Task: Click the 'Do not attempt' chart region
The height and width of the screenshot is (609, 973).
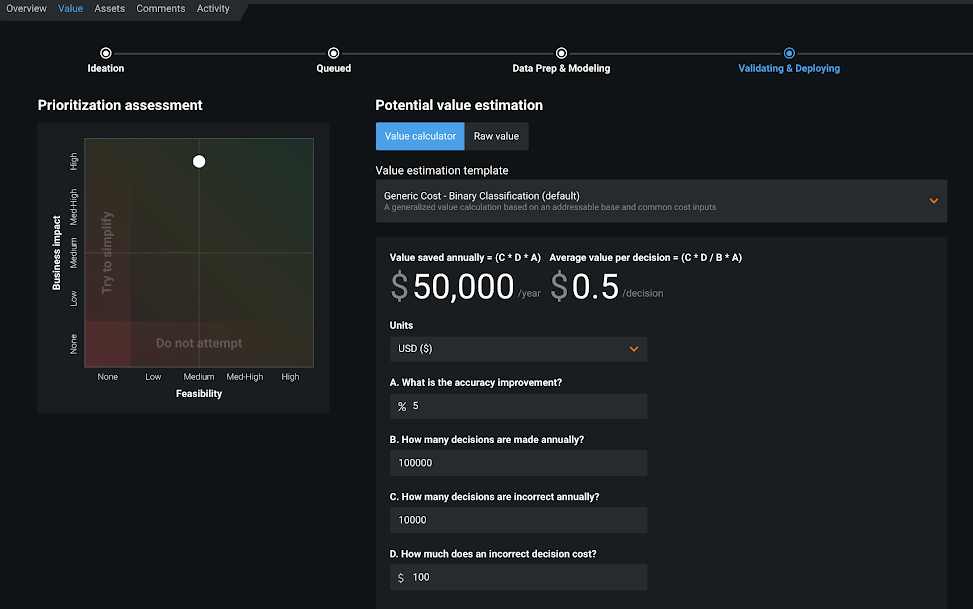Action: [x=199, y=344]
